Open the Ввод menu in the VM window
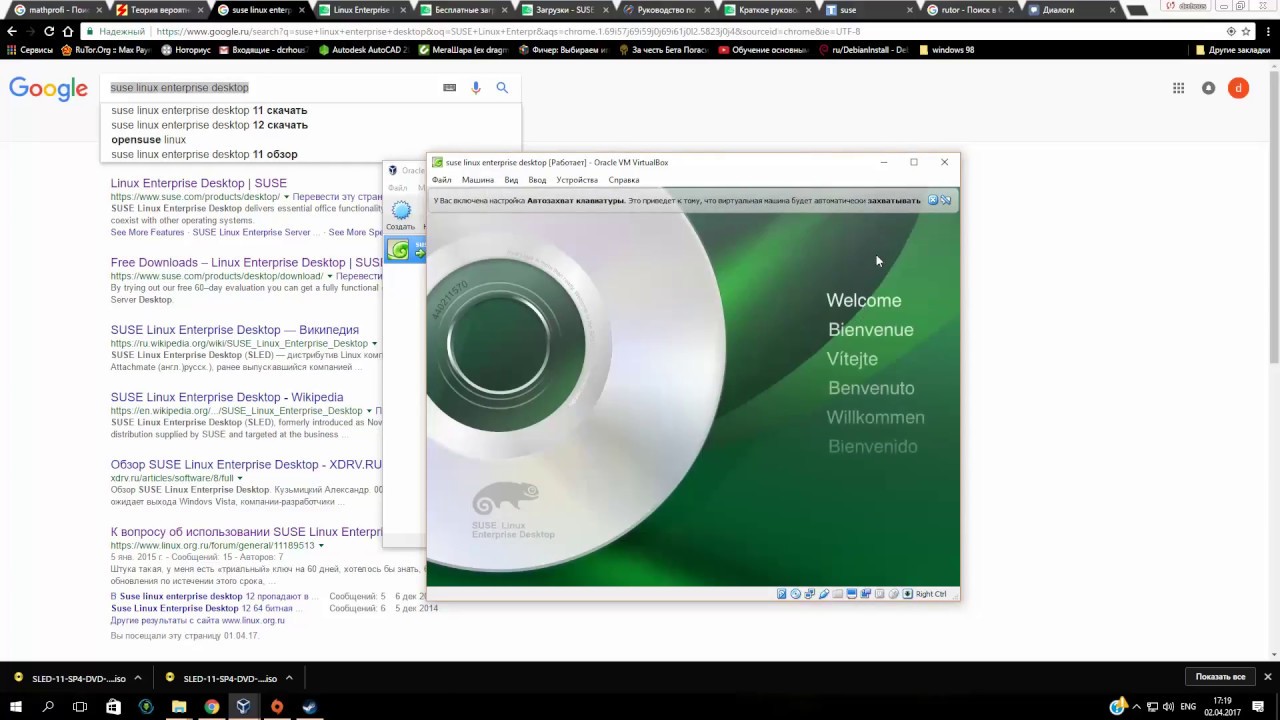Image resolution: width=1280 pixels, height=720 pixels. 537,180
